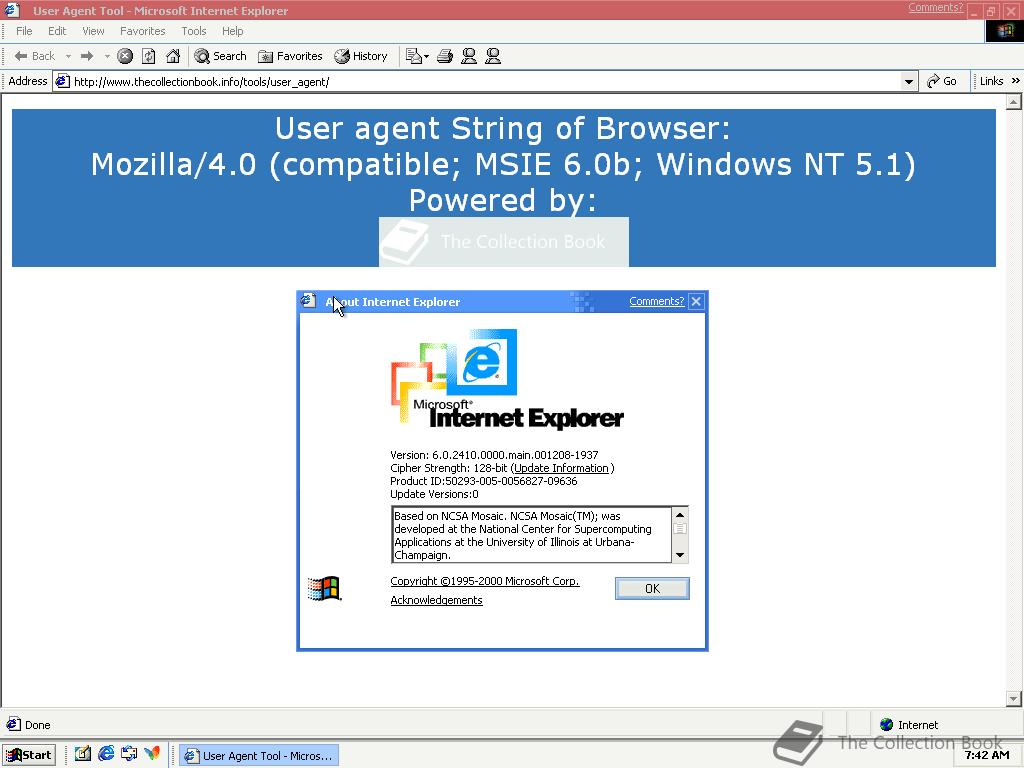Image resolution: width=1024 pixels, height=768 pixels.
Task: Close the About Internet Explorer dialog
Action: (x=696, y=301)
